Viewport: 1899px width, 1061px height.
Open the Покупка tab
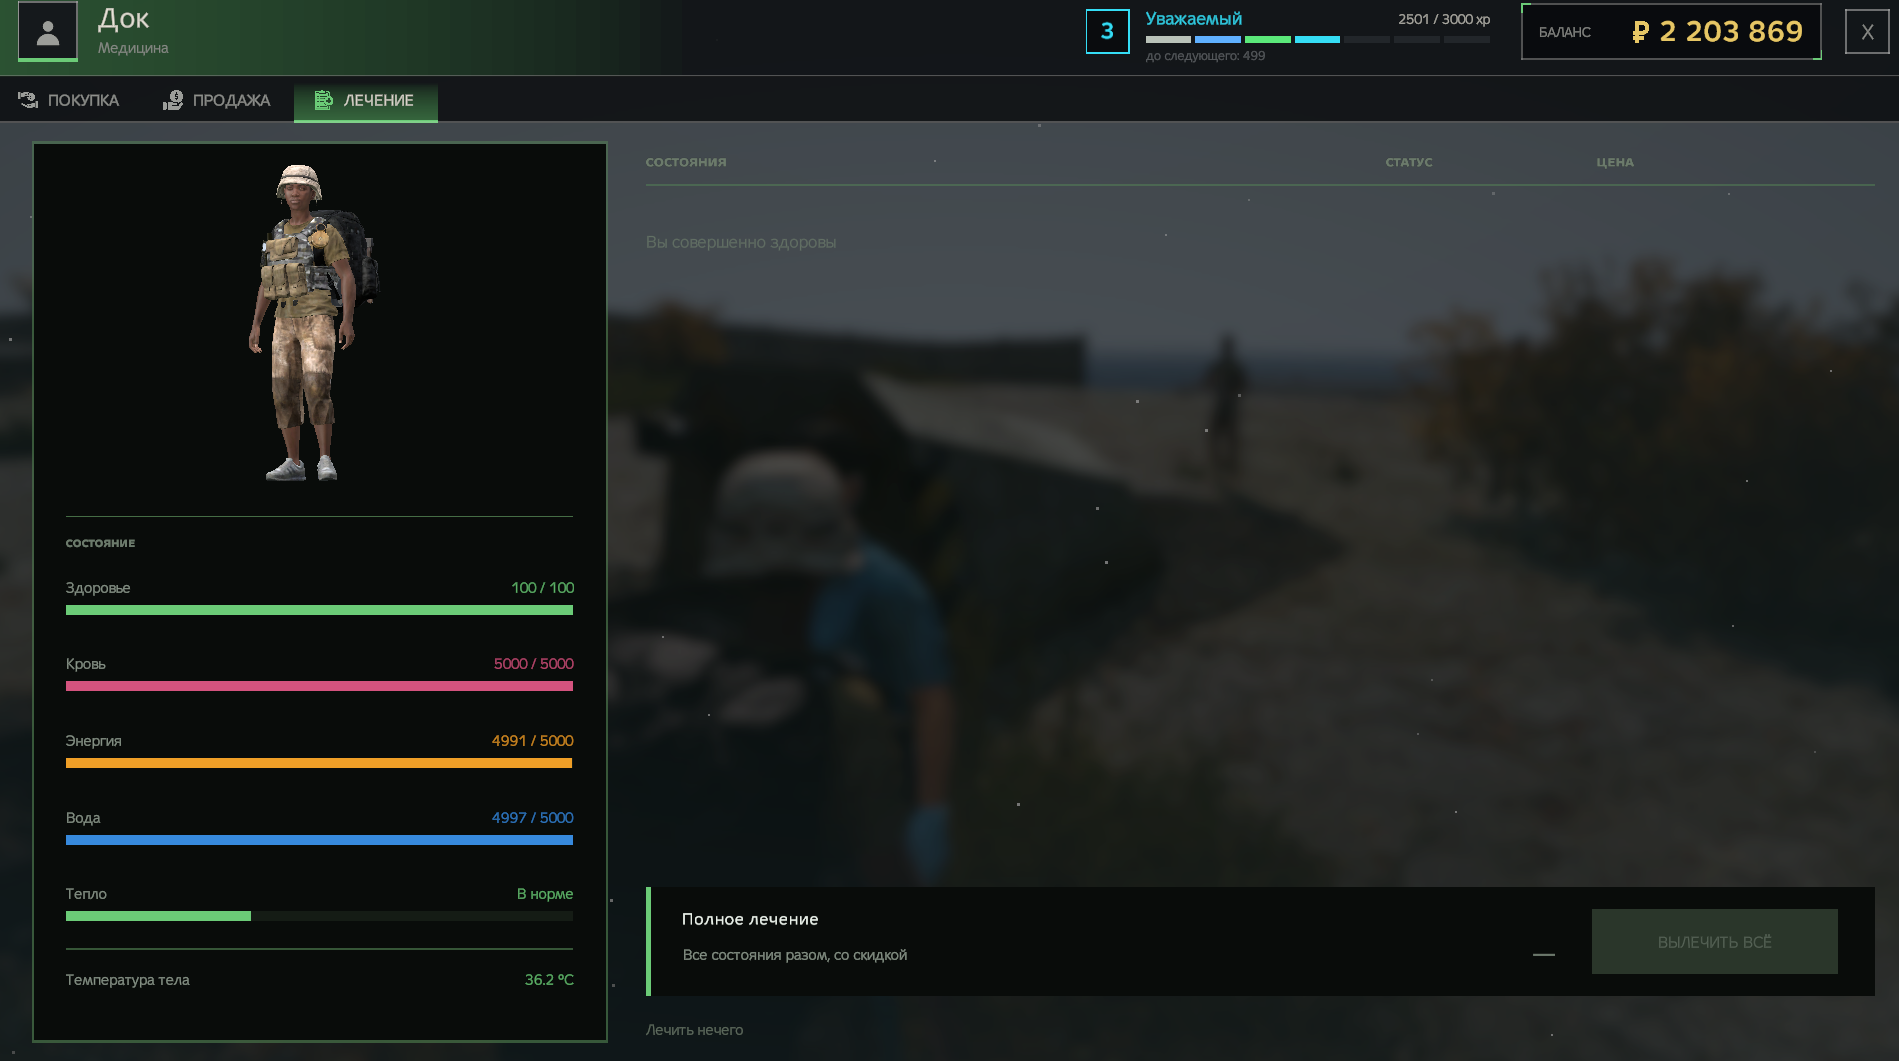(x=69, y=100)
